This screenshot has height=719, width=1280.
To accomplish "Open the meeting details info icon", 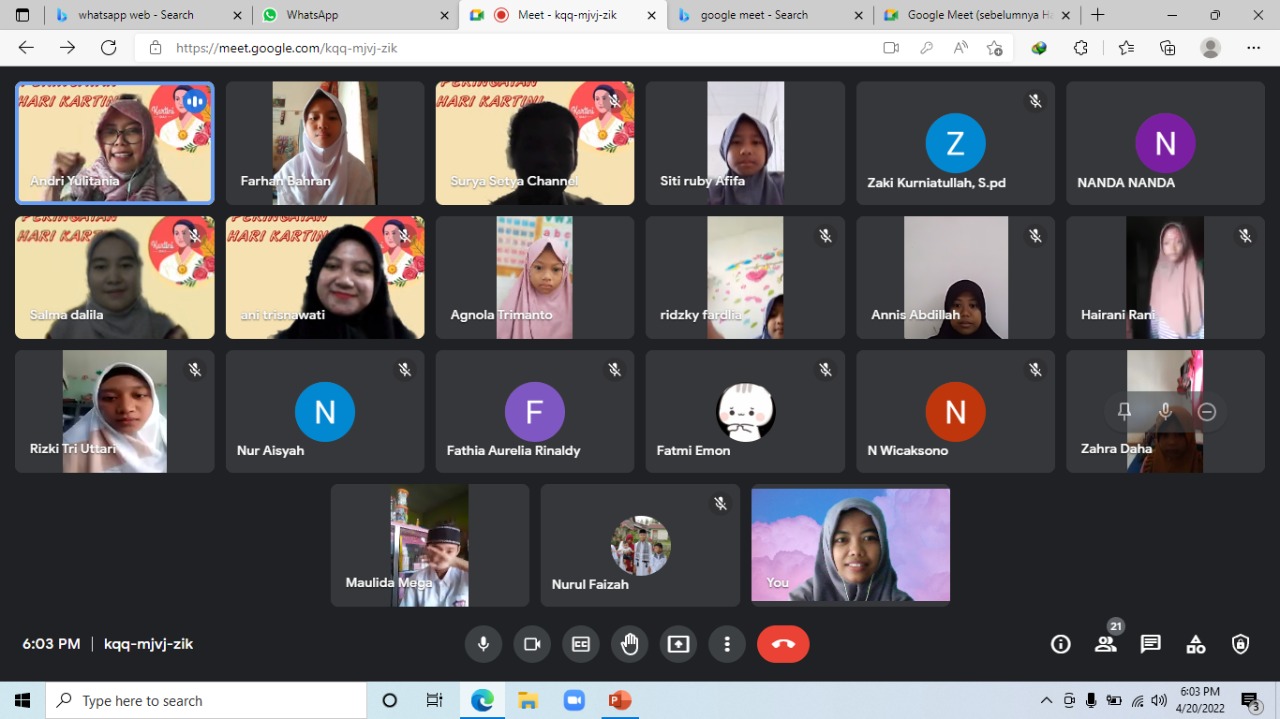I will tap(1060, 644).
